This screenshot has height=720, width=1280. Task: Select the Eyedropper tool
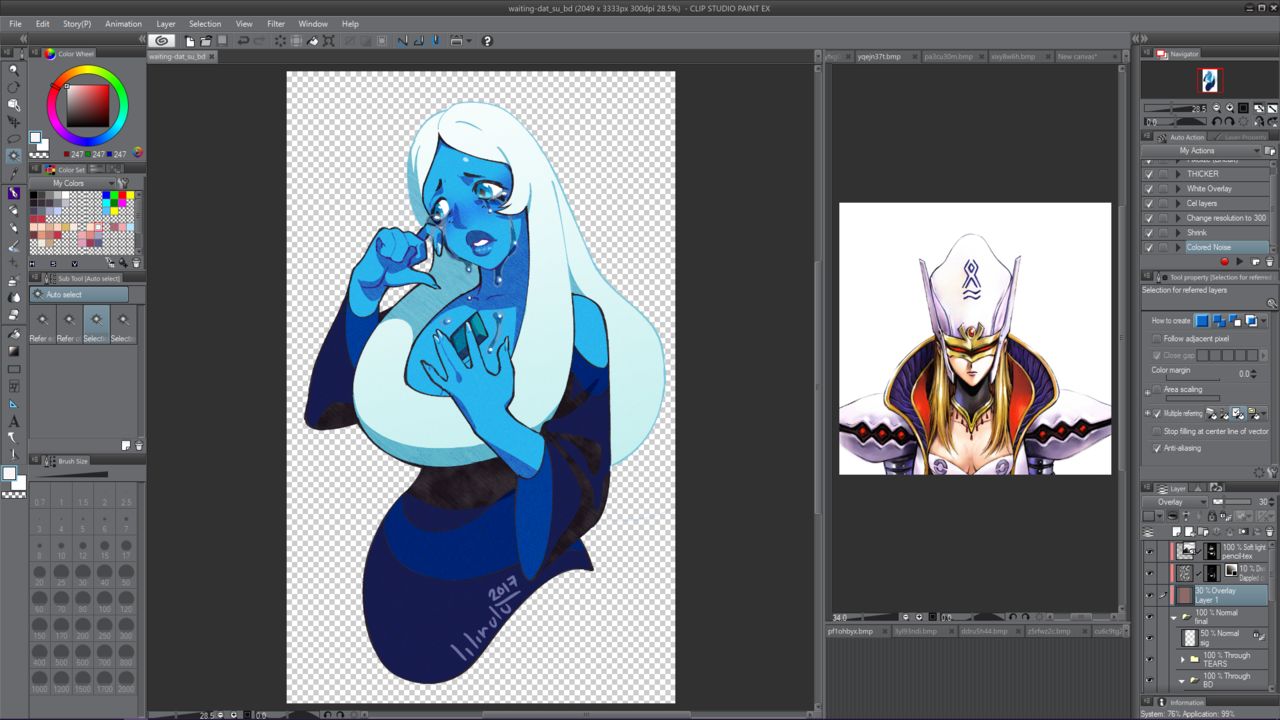[x=14, y=174]
